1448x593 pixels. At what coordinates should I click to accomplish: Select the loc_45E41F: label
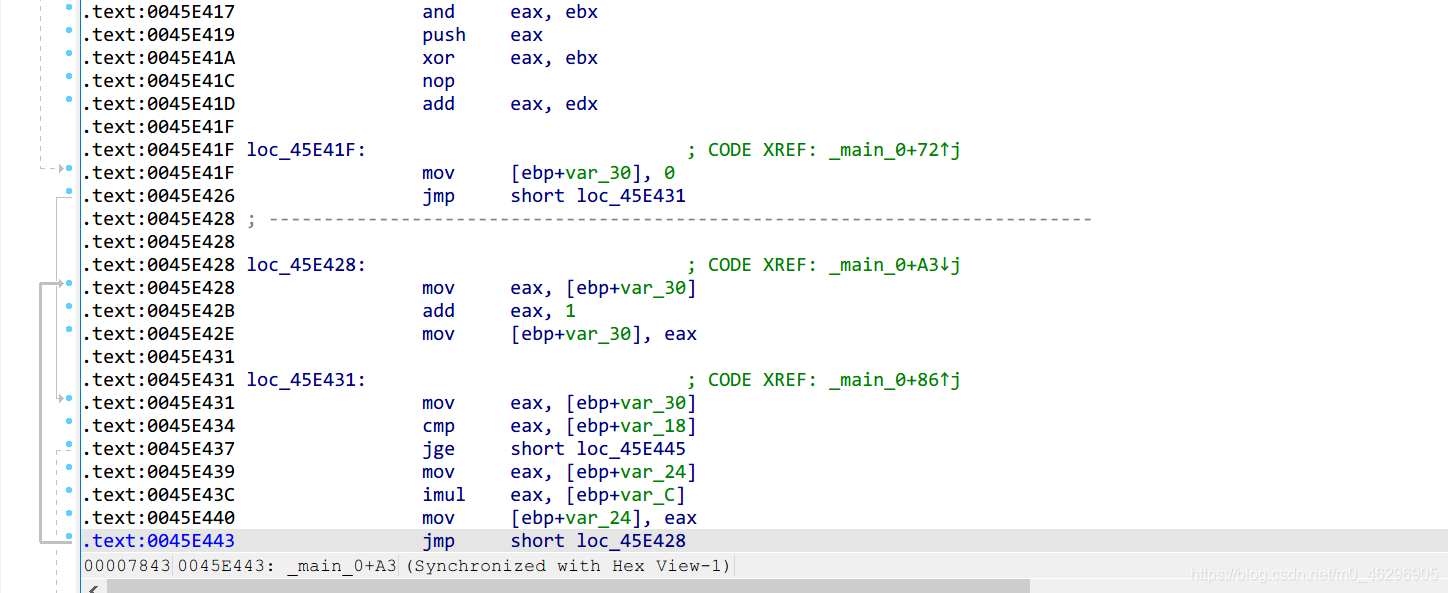tap(307, 150)
